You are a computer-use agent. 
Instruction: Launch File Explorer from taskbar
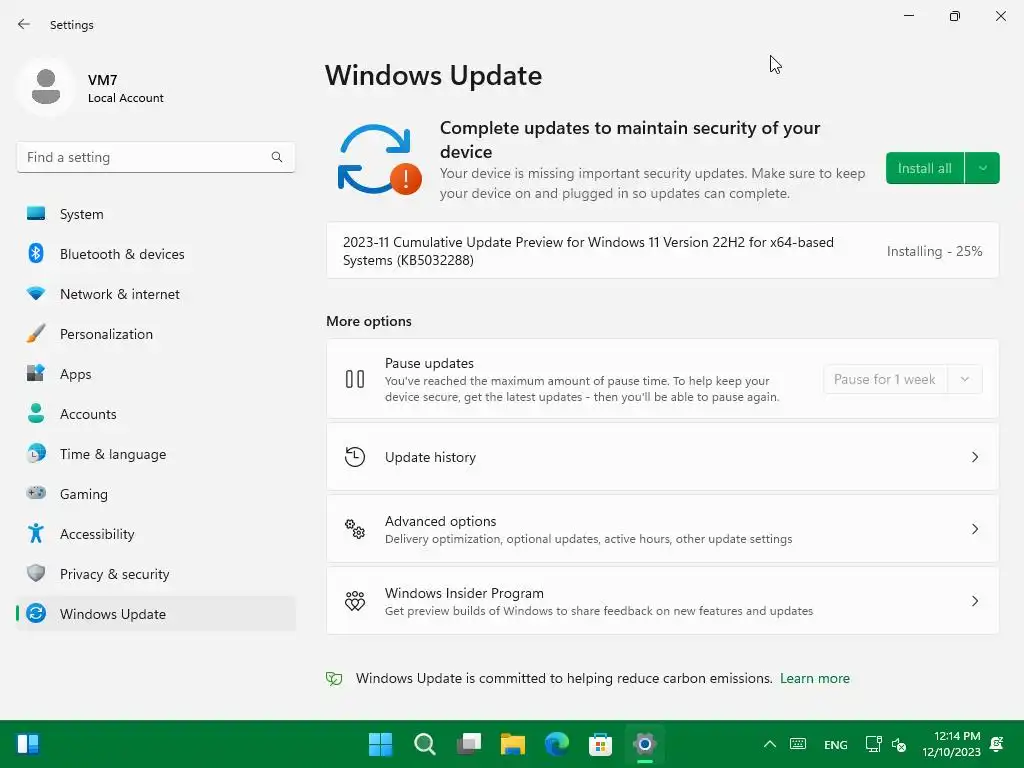tap(513, 744)
